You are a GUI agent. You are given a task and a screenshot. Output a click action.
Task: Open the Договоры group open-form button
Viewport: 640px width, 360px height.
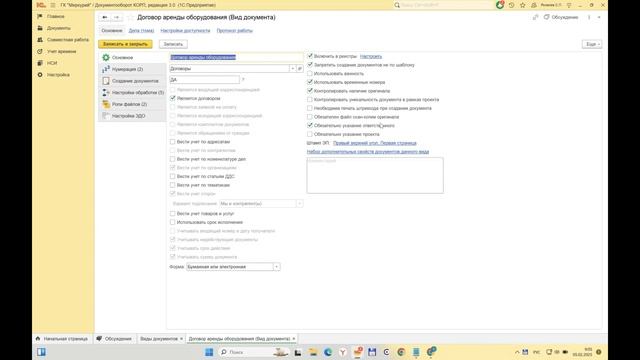(300, 69)
